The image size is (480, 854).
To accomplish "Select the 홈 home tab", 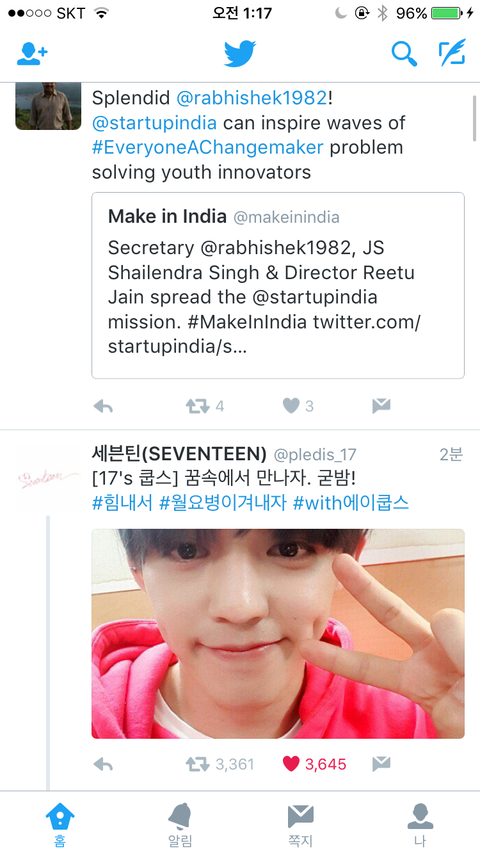I will pyautogui.click(x=60, y=824).
